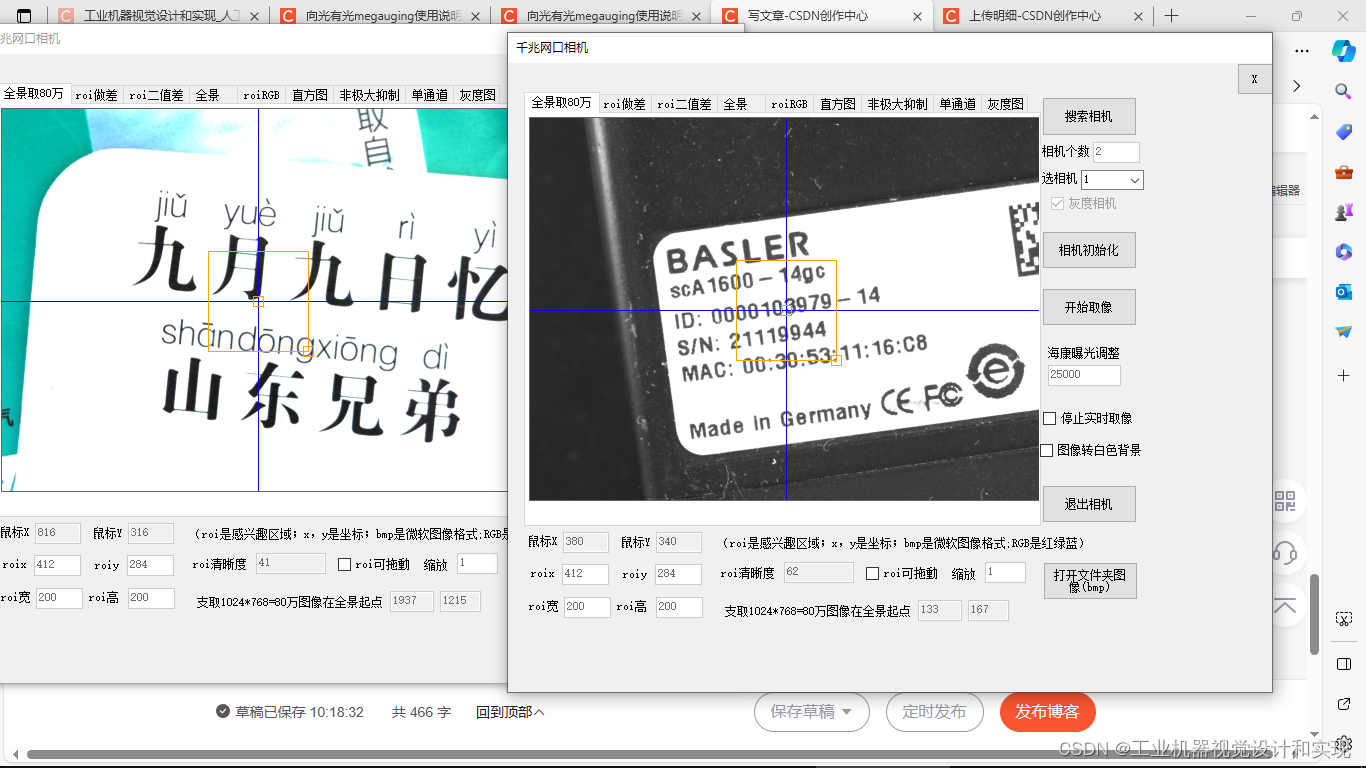Click the 发布博客 button

(1047, 712)
